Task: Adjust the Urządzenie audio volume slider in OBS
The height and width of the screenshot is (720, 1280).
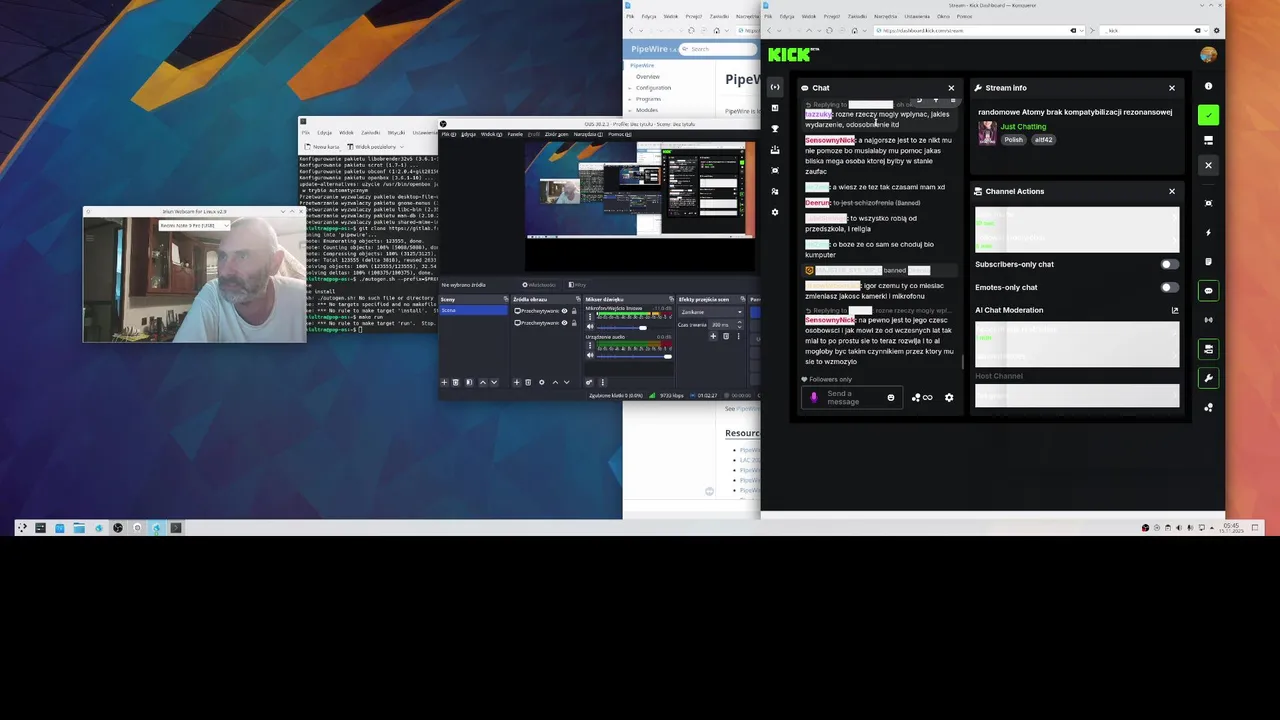Action: (633, 356)
